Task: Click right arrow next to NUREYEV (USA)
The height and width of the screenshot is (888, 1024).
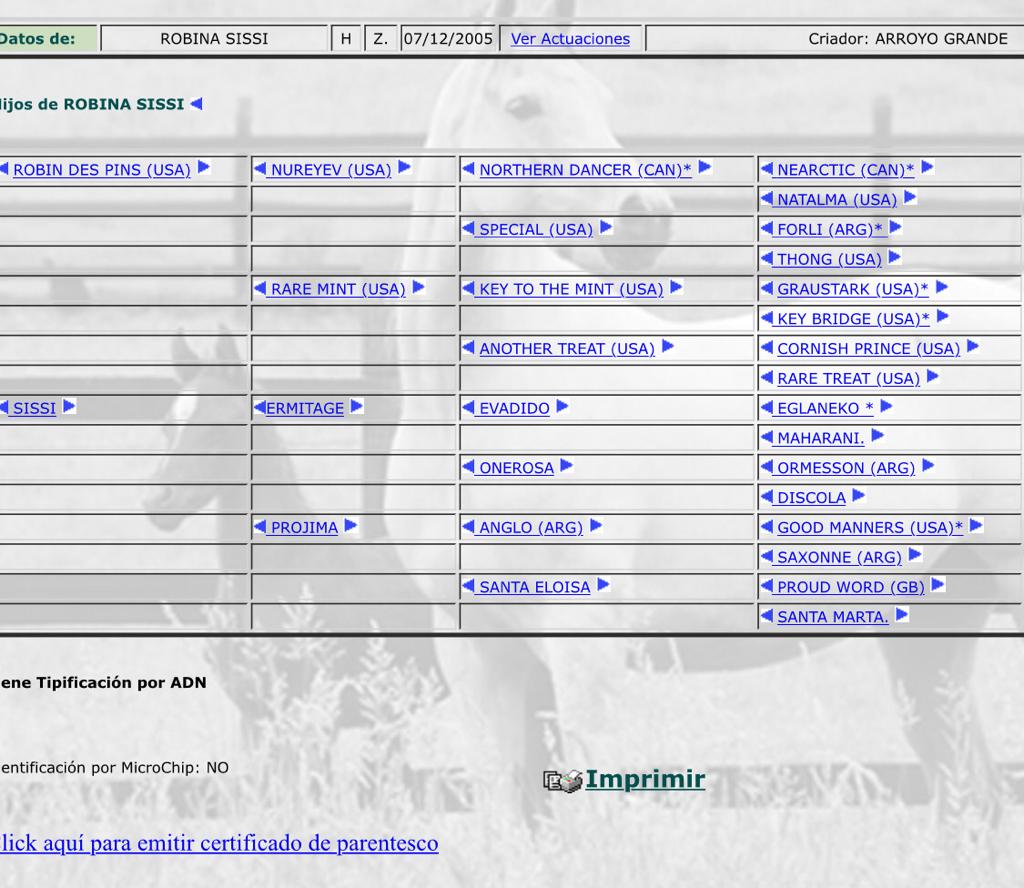Action: pos(404,168)
